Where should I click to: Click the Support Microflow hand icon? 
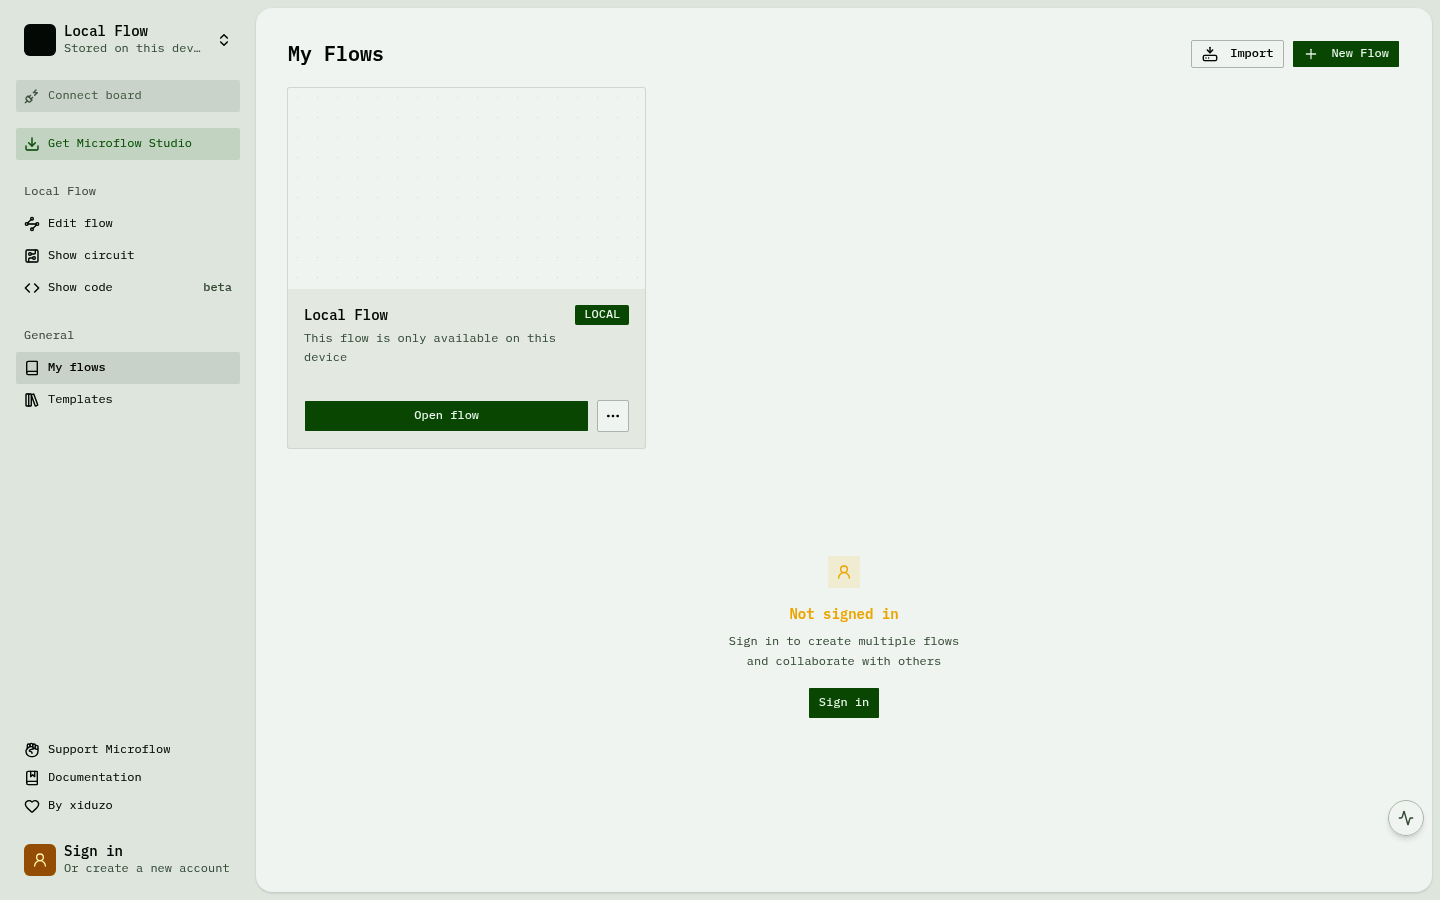tap(32, 750)
